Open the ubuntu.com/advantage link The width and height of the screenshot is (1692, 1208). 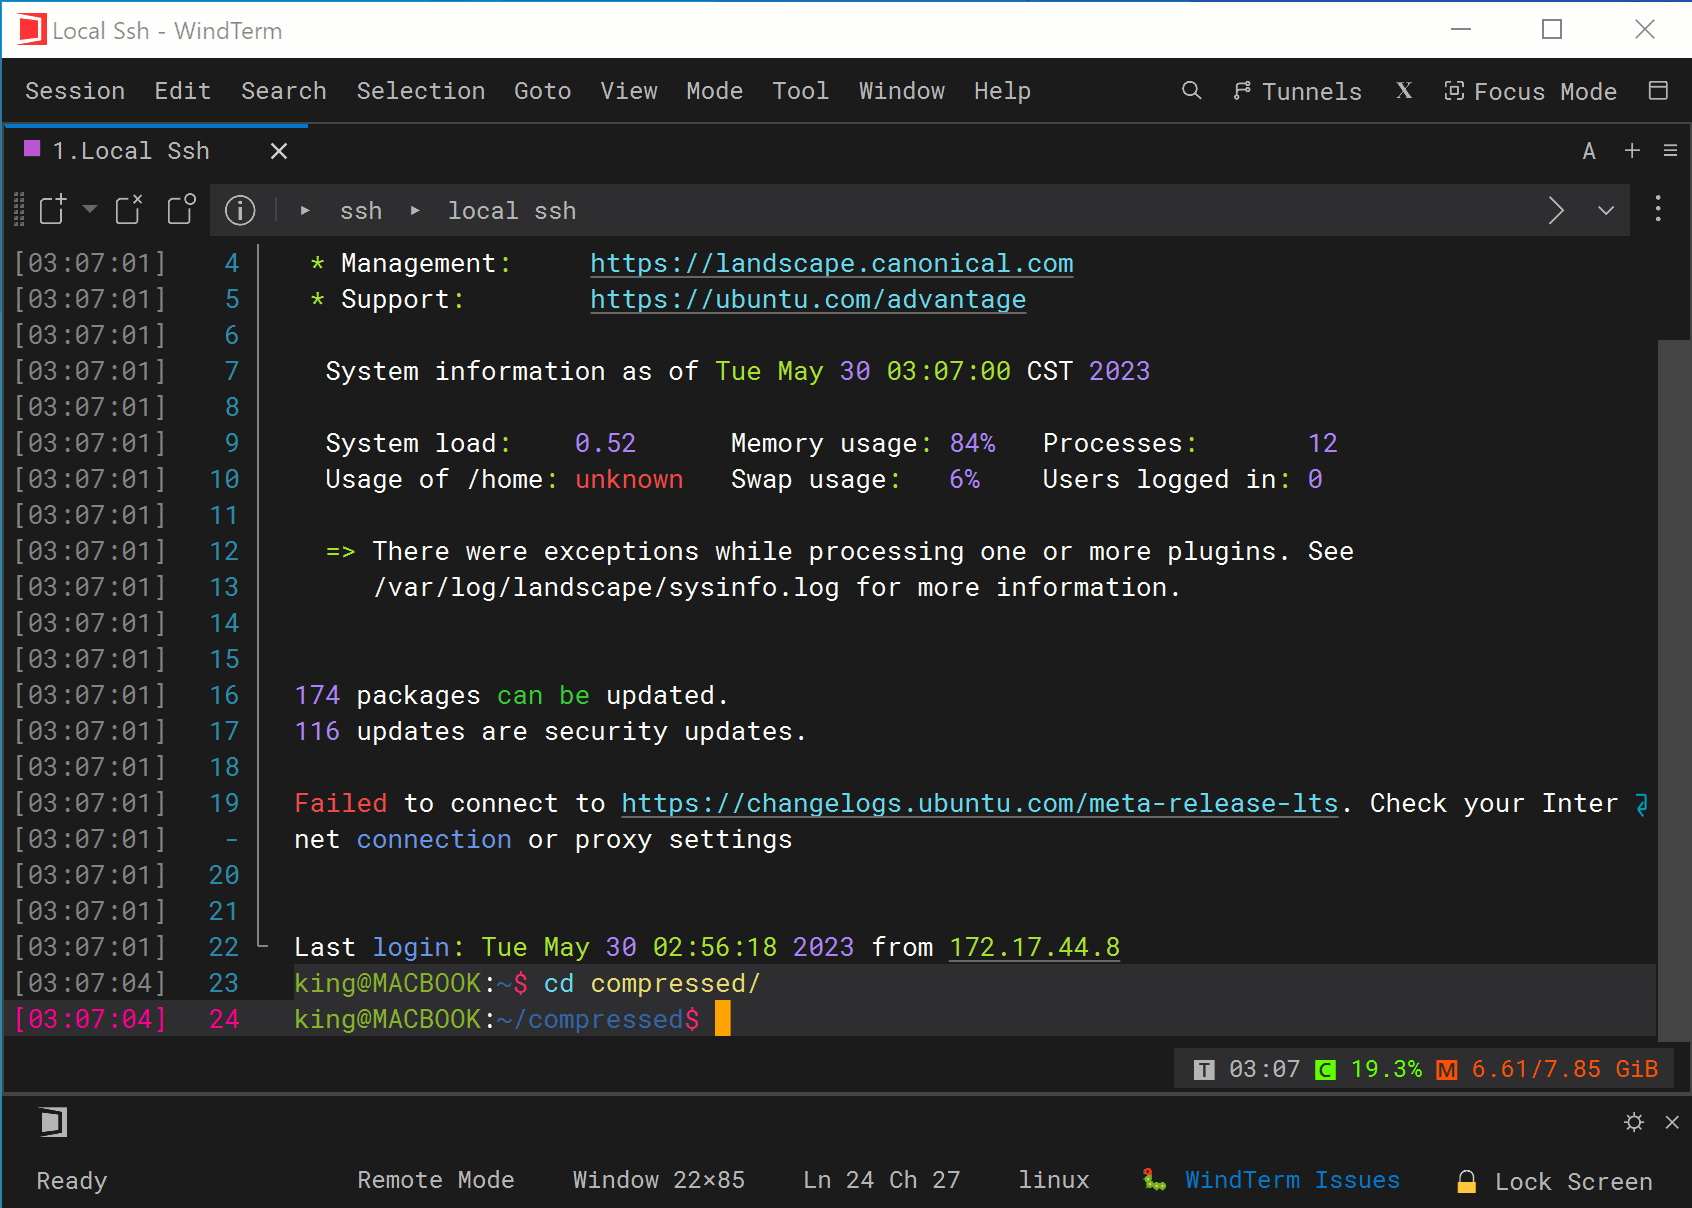808,300
